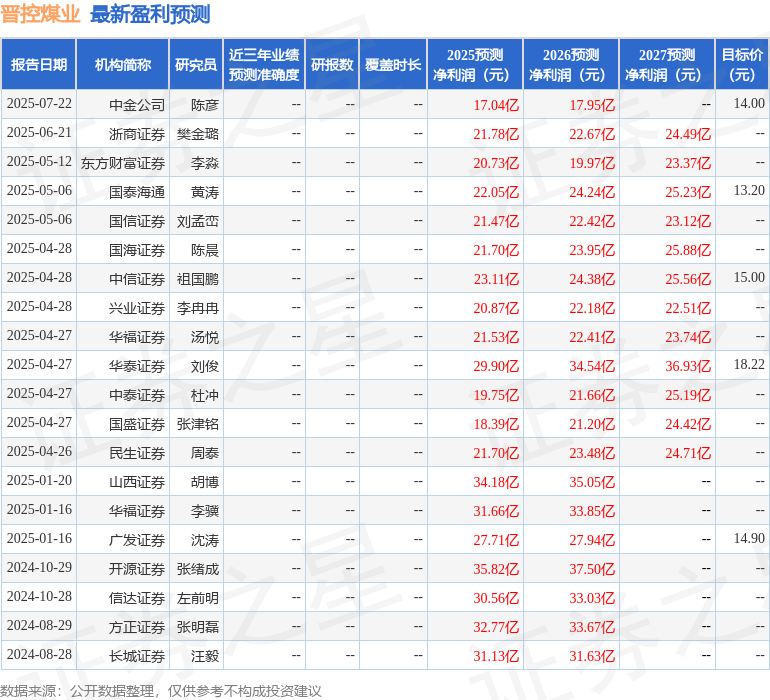This screenshot has width=770, height=700.
Task: Click target price 13.20
Action: click(x=749, y=190)
